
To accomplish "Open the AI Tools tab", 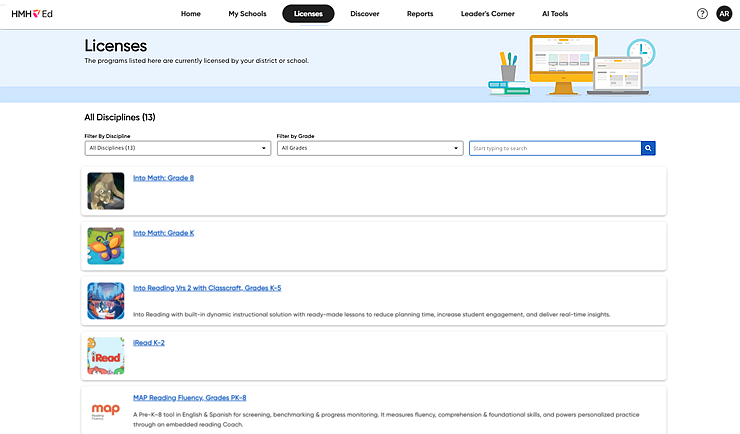I will (555, 14).
